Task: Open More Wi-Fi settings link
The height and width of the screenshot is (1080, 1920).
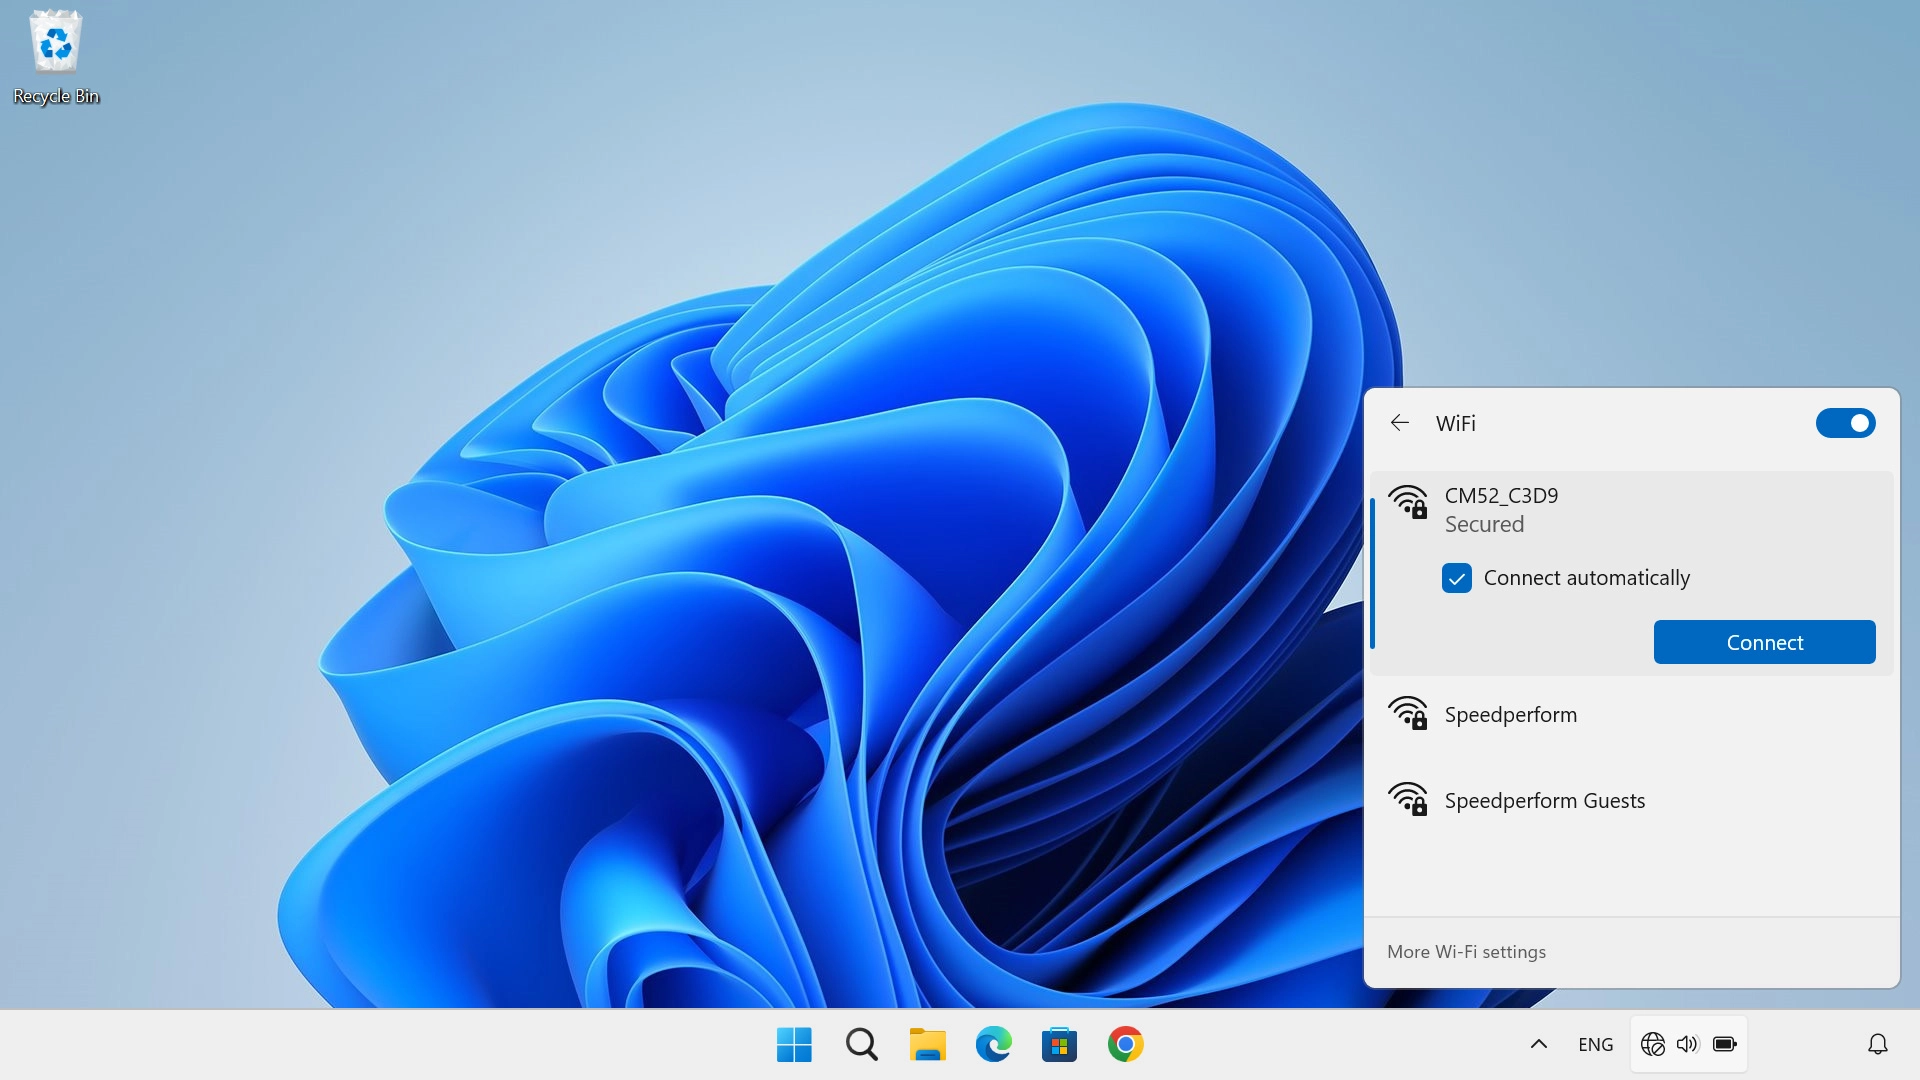Action: click(1466, 952)
